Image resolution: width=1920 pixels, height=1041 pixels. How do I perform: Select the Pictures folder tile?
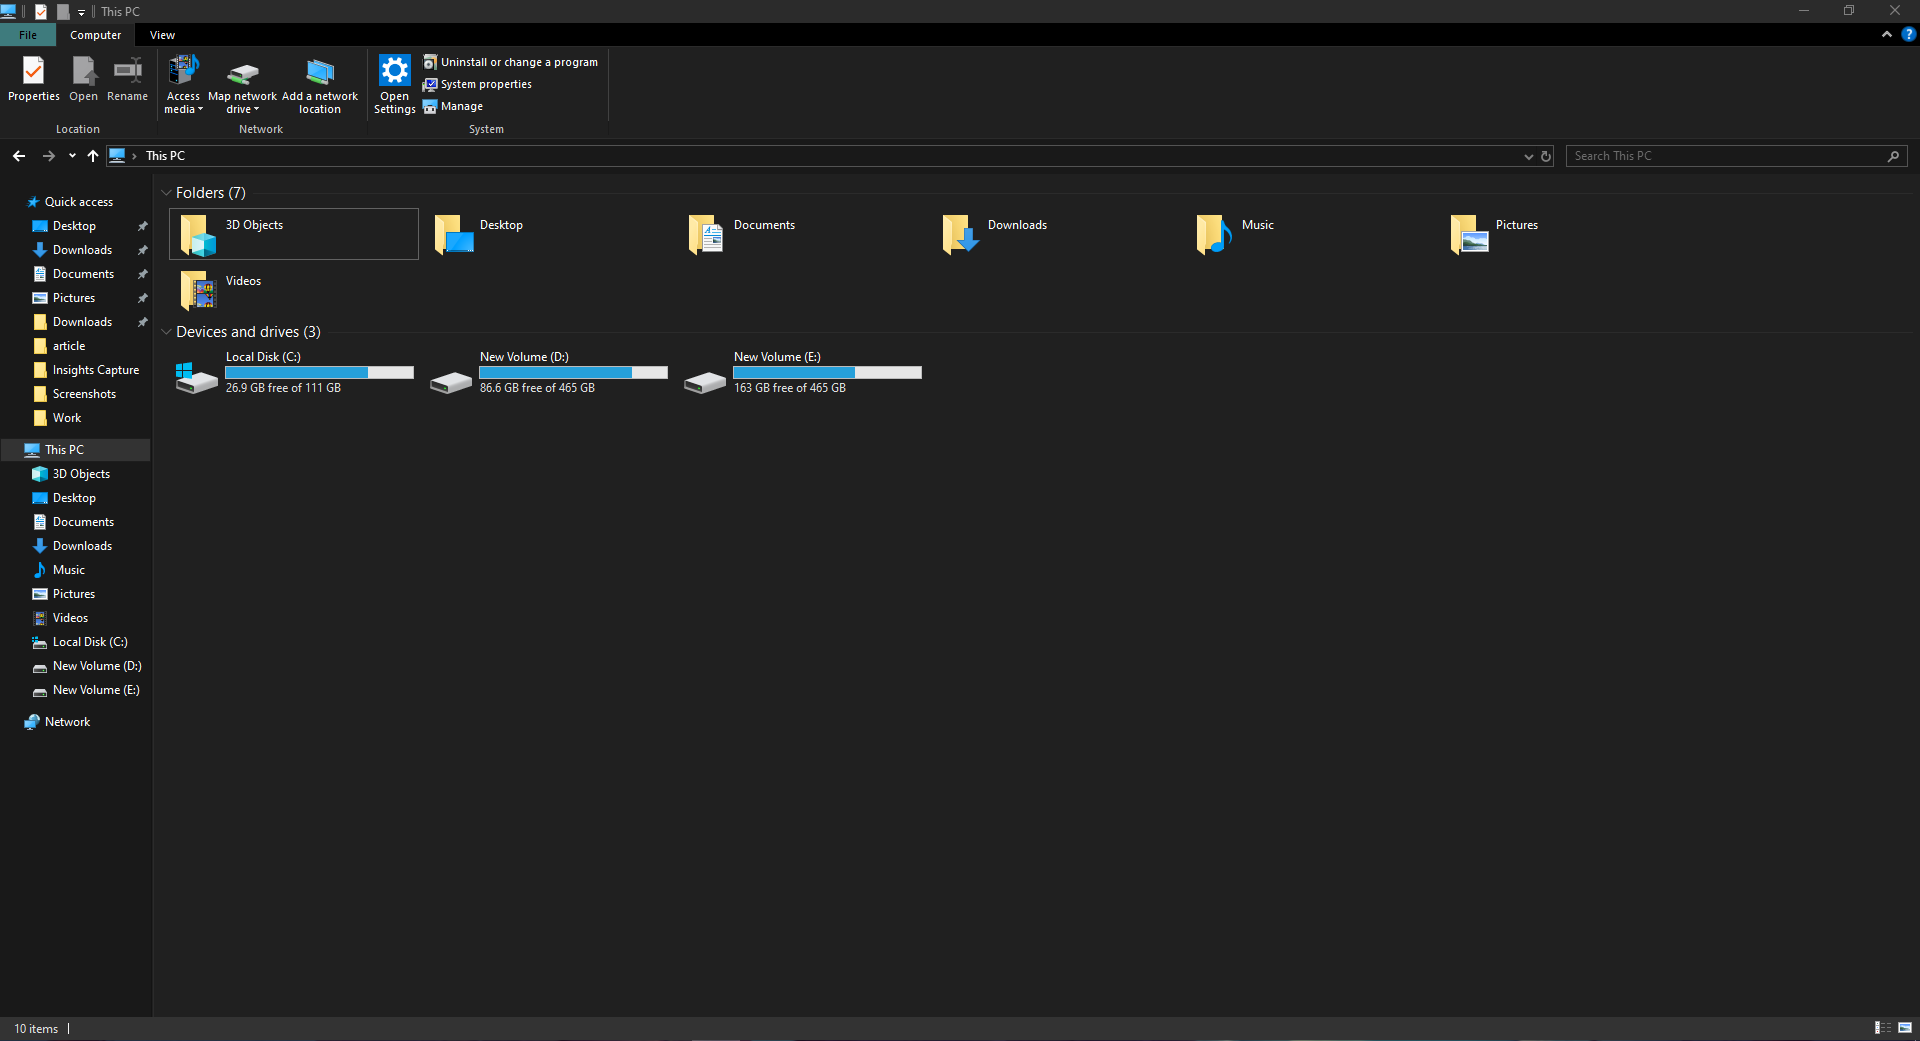[x=1564, y=234]
